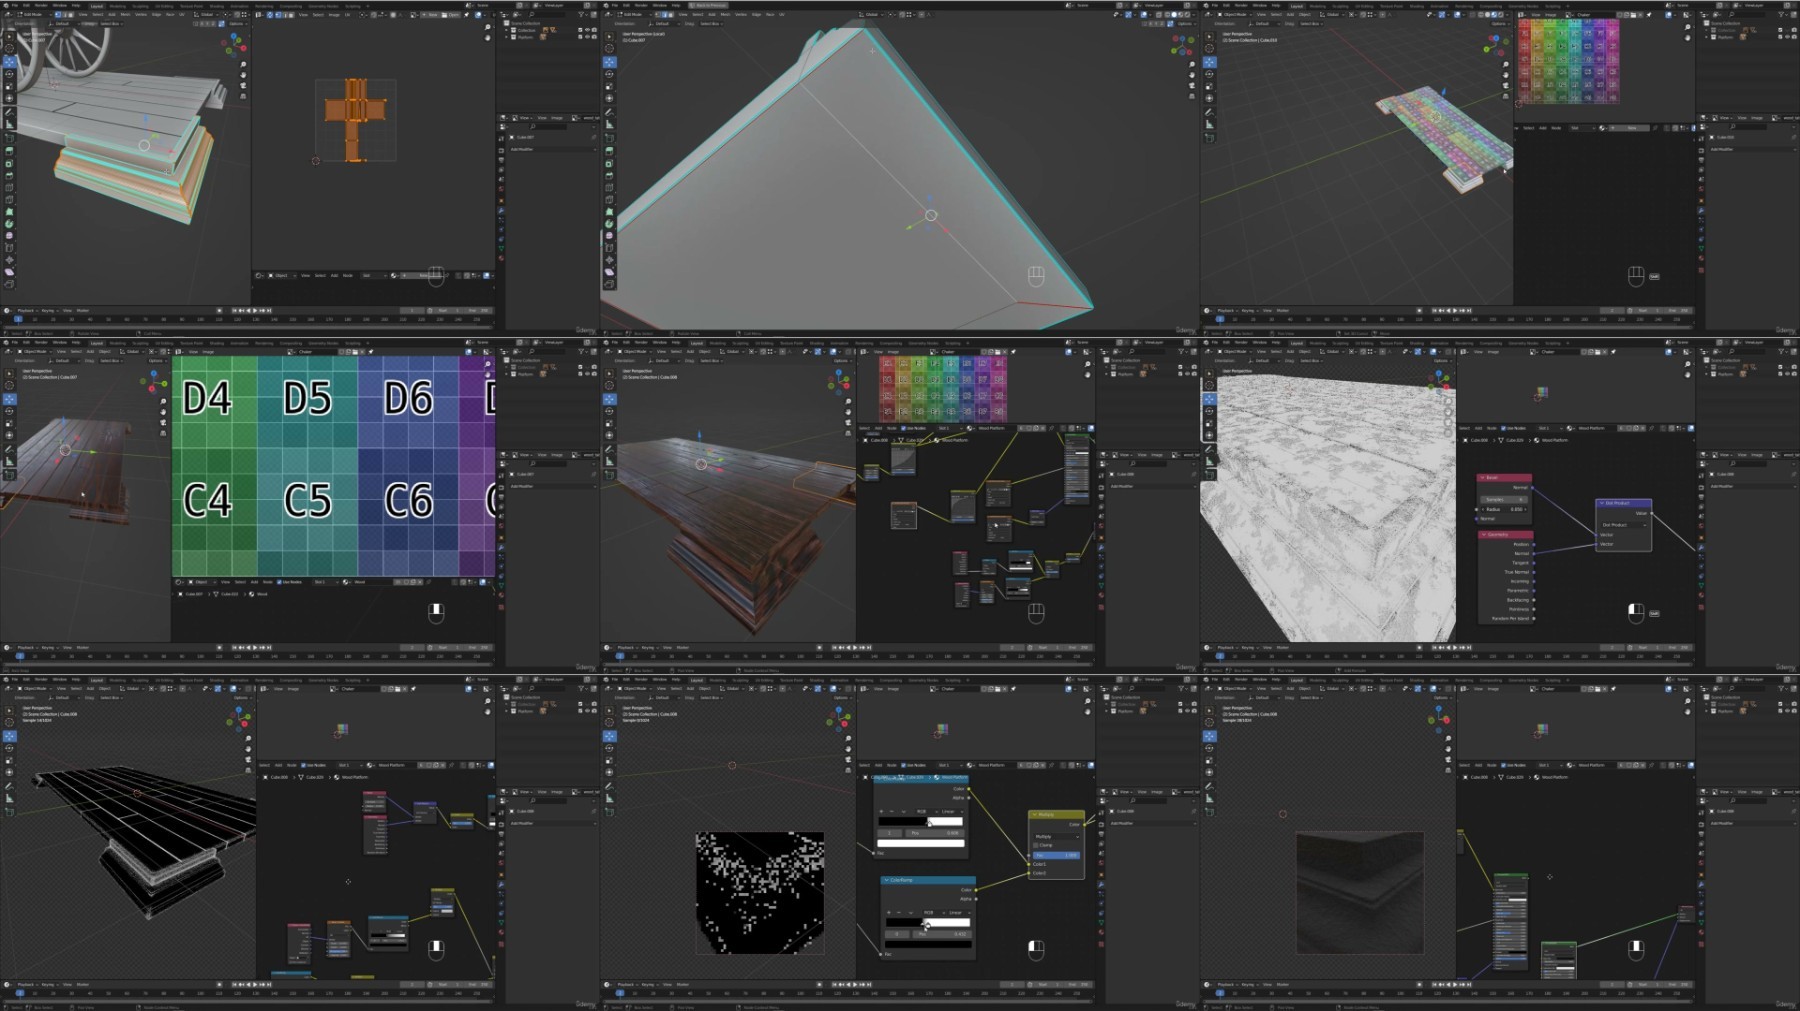Screen dimensions: 1800x1011
Task: Open the Dot Product operation dropdown
Action: (1622, 524)
